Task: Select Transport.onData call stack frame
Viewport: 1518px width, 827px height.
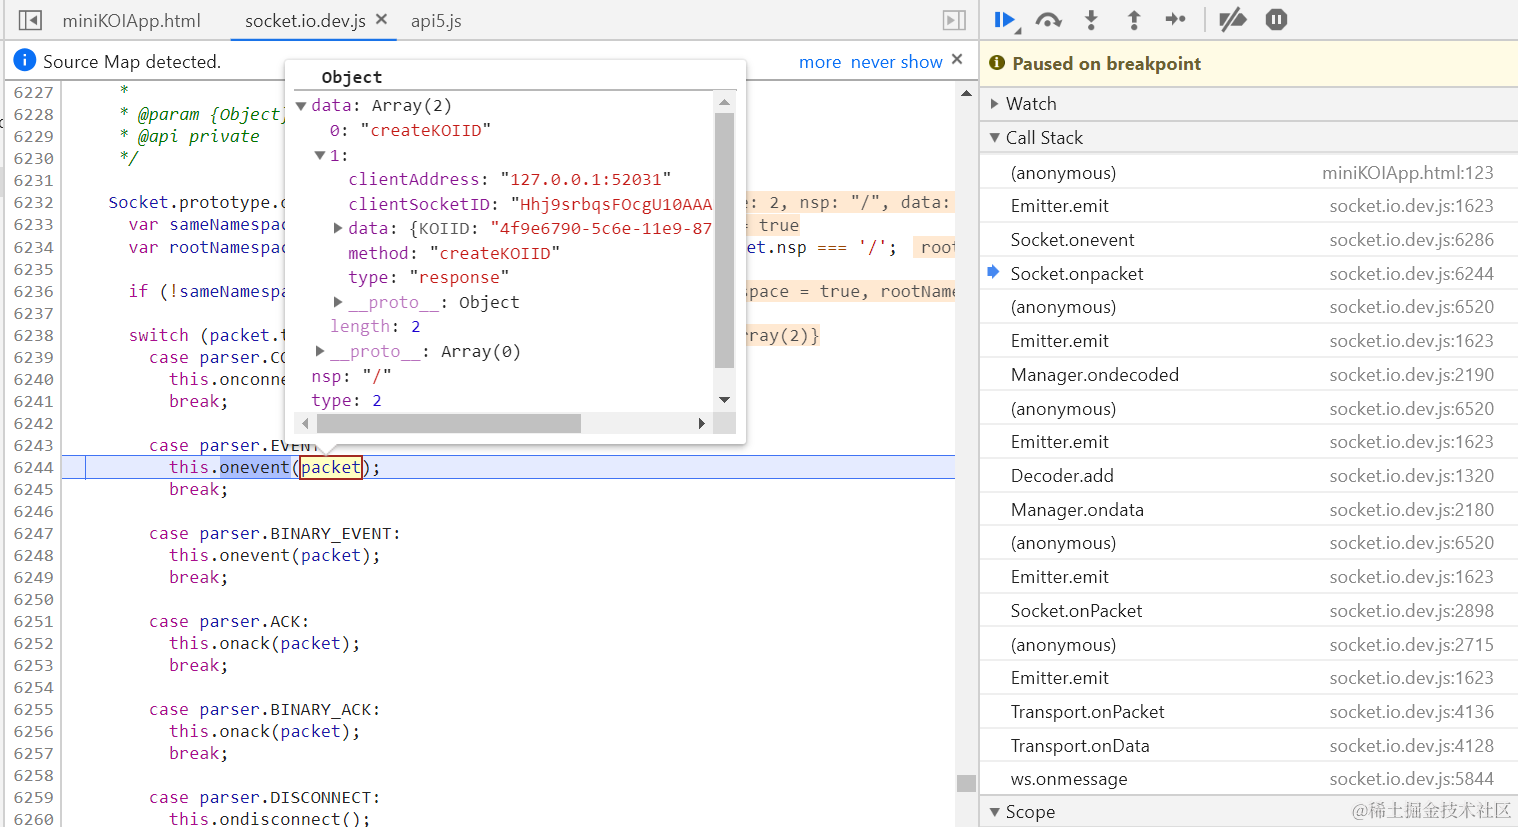Action: pyautogui.click(x=1249, y=746)
